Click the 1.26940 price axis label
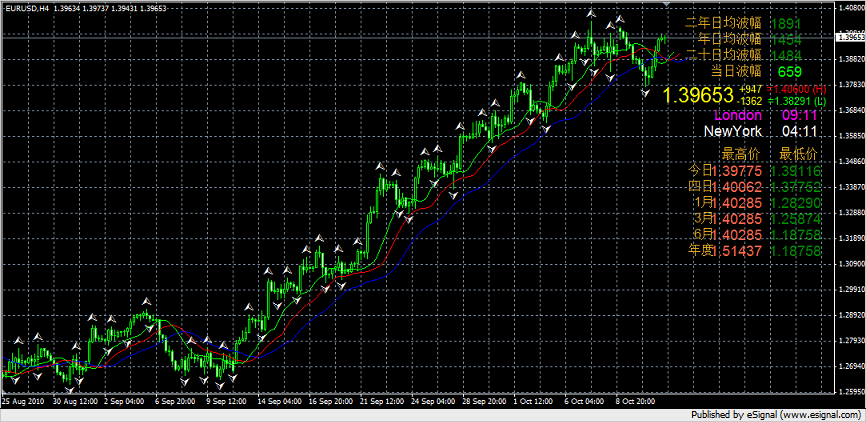This screenshot has height=422, width=866. [x=851, y=367]
